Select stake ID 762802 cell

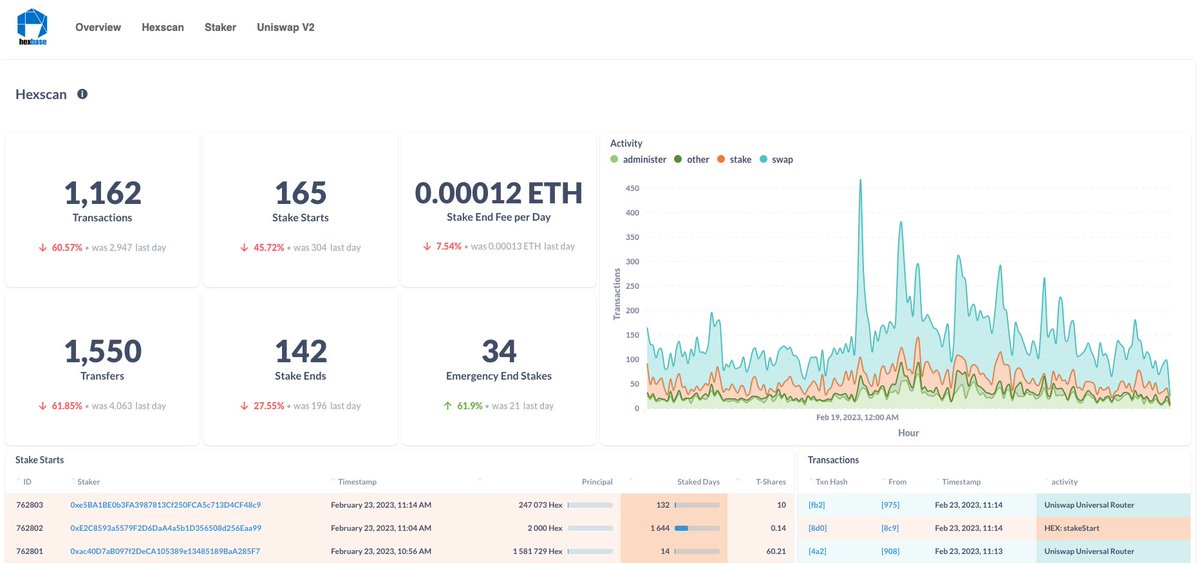(28, 528)
